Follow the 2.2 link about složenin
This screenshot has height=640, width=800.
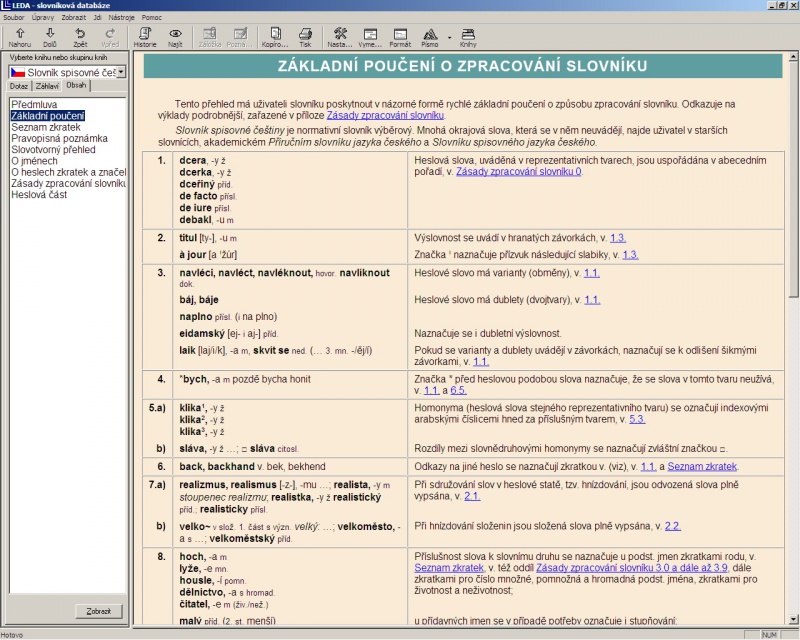coord(672,526)
